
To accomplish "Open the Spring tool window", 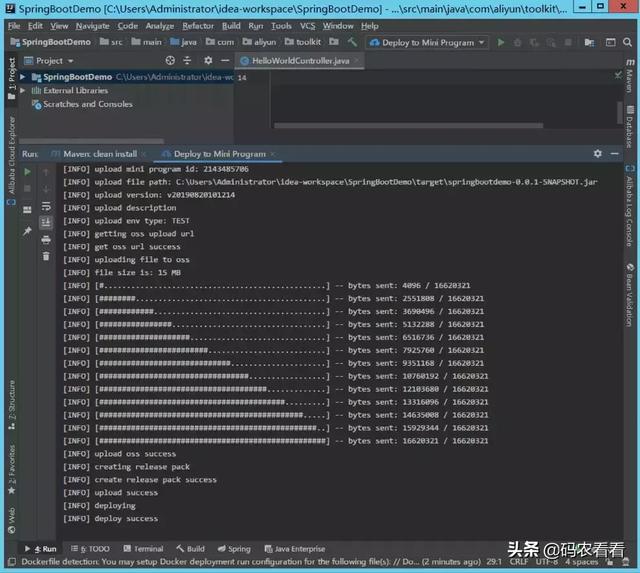I will (234, 549).
